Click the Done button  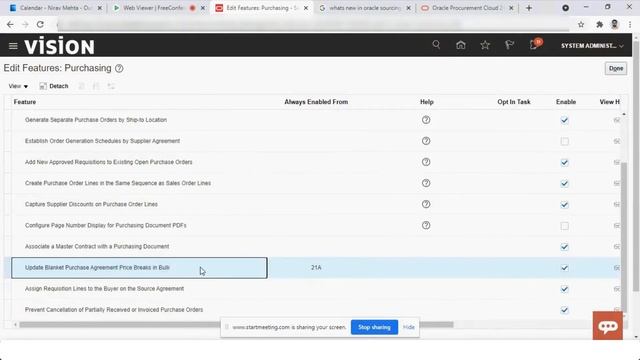pos(616,69)
